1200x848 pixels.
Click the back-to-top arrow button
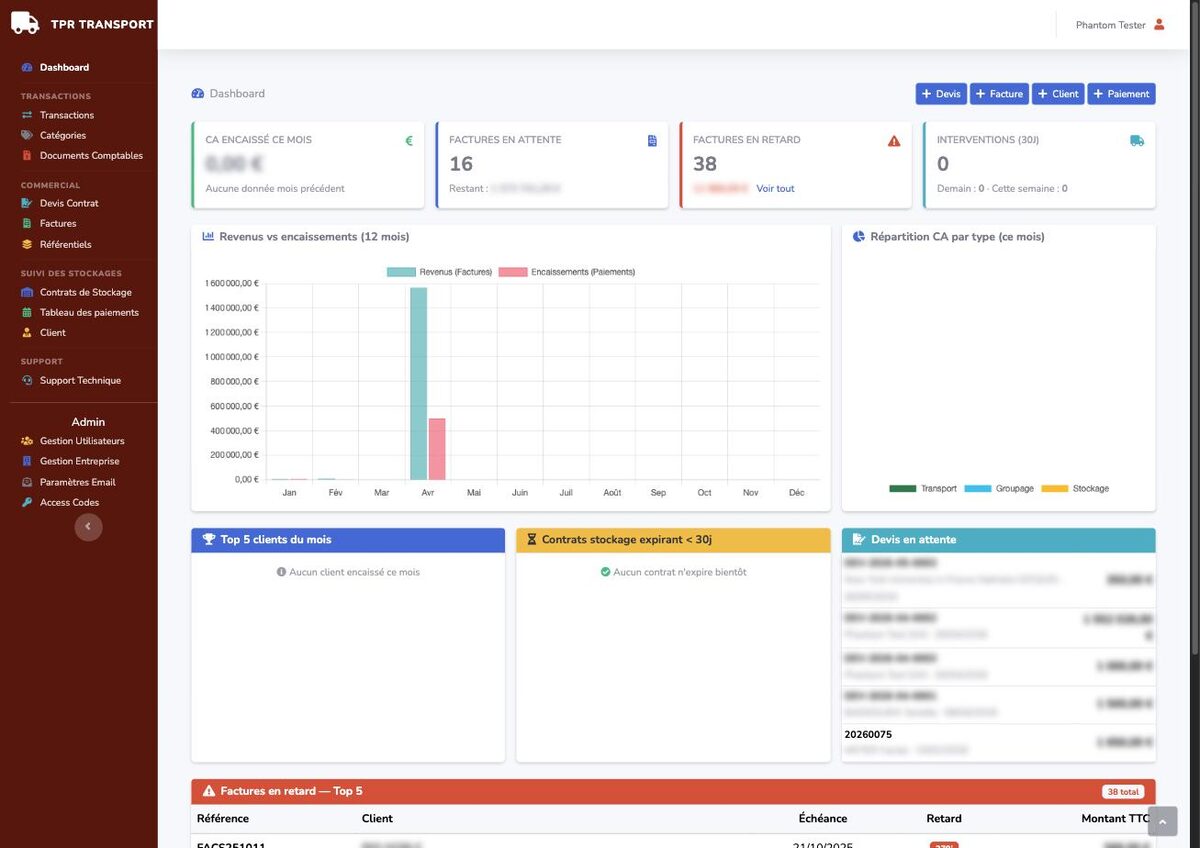coord(1162,821)
